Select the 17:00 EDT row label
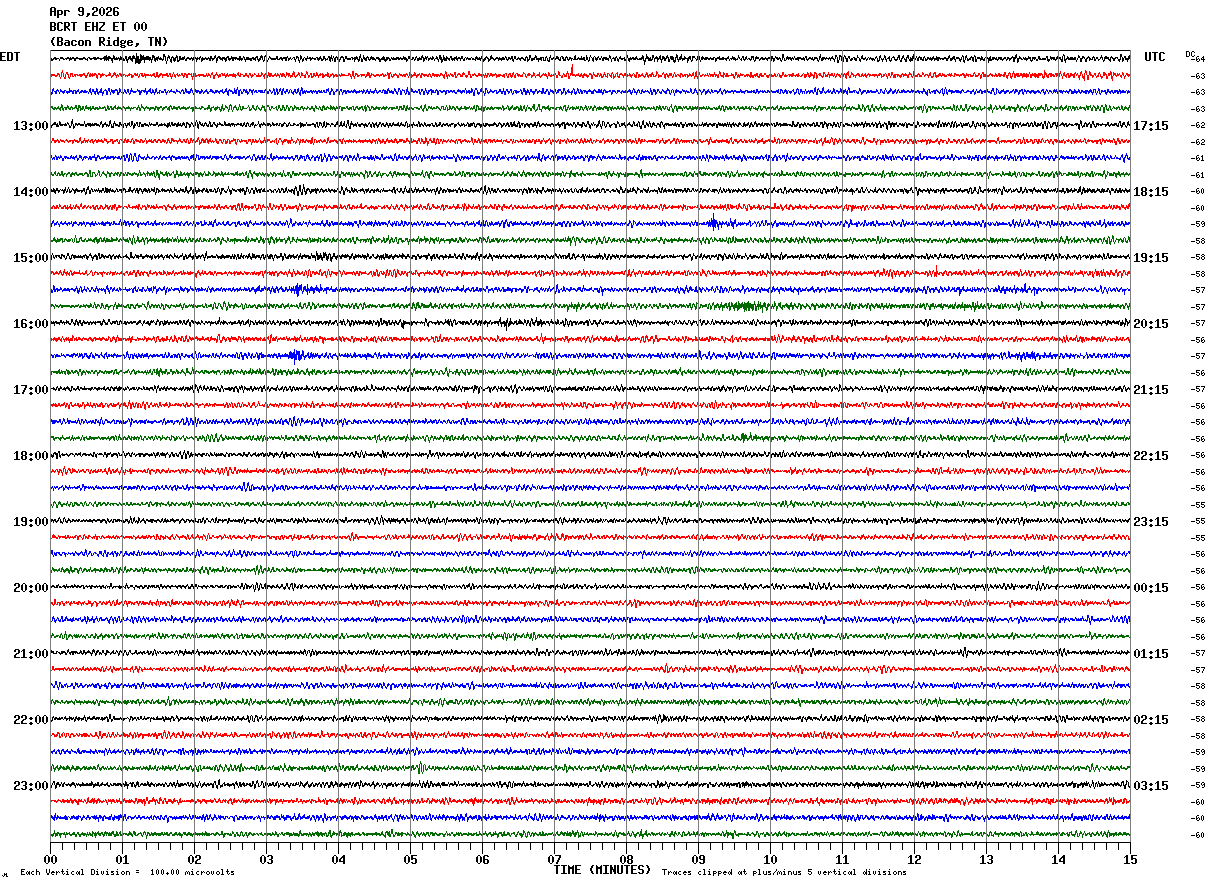 click(30, 390)
